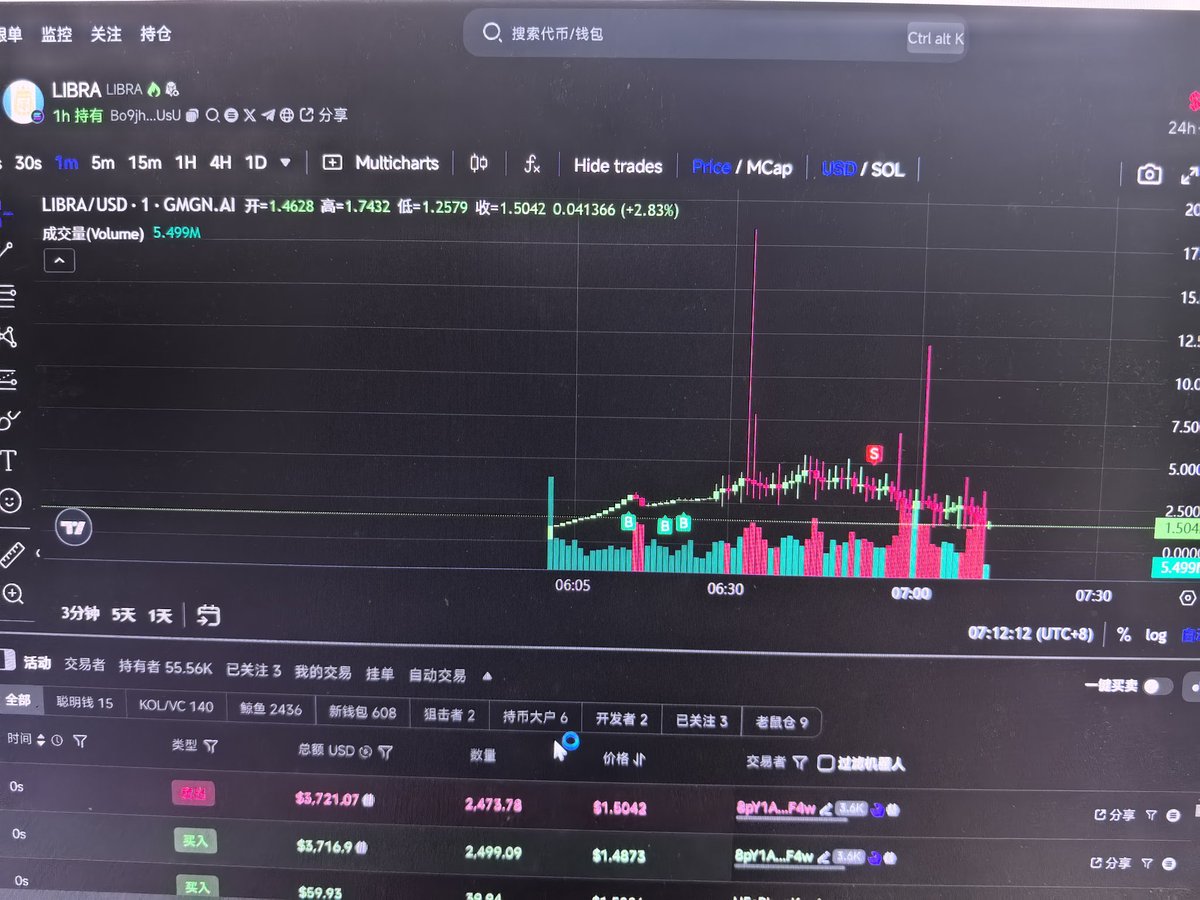1200x900 pixels.
Task: Set chart range to 3分钟
Action: [80, 613]
